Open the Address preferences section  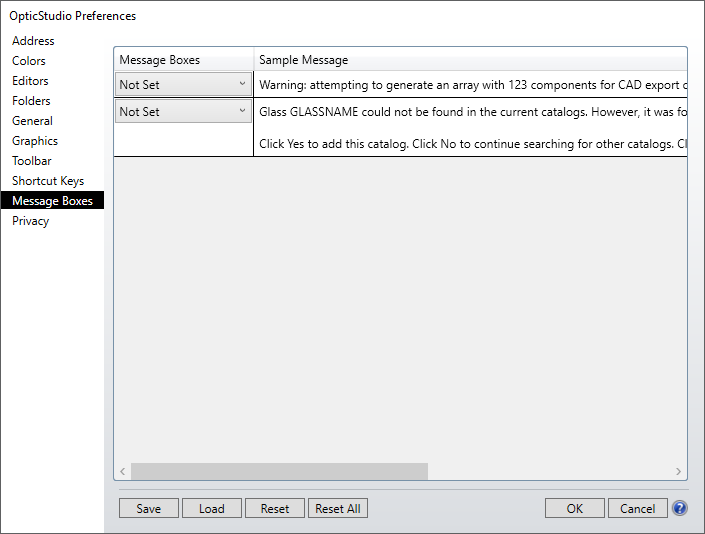coord(33,41)
